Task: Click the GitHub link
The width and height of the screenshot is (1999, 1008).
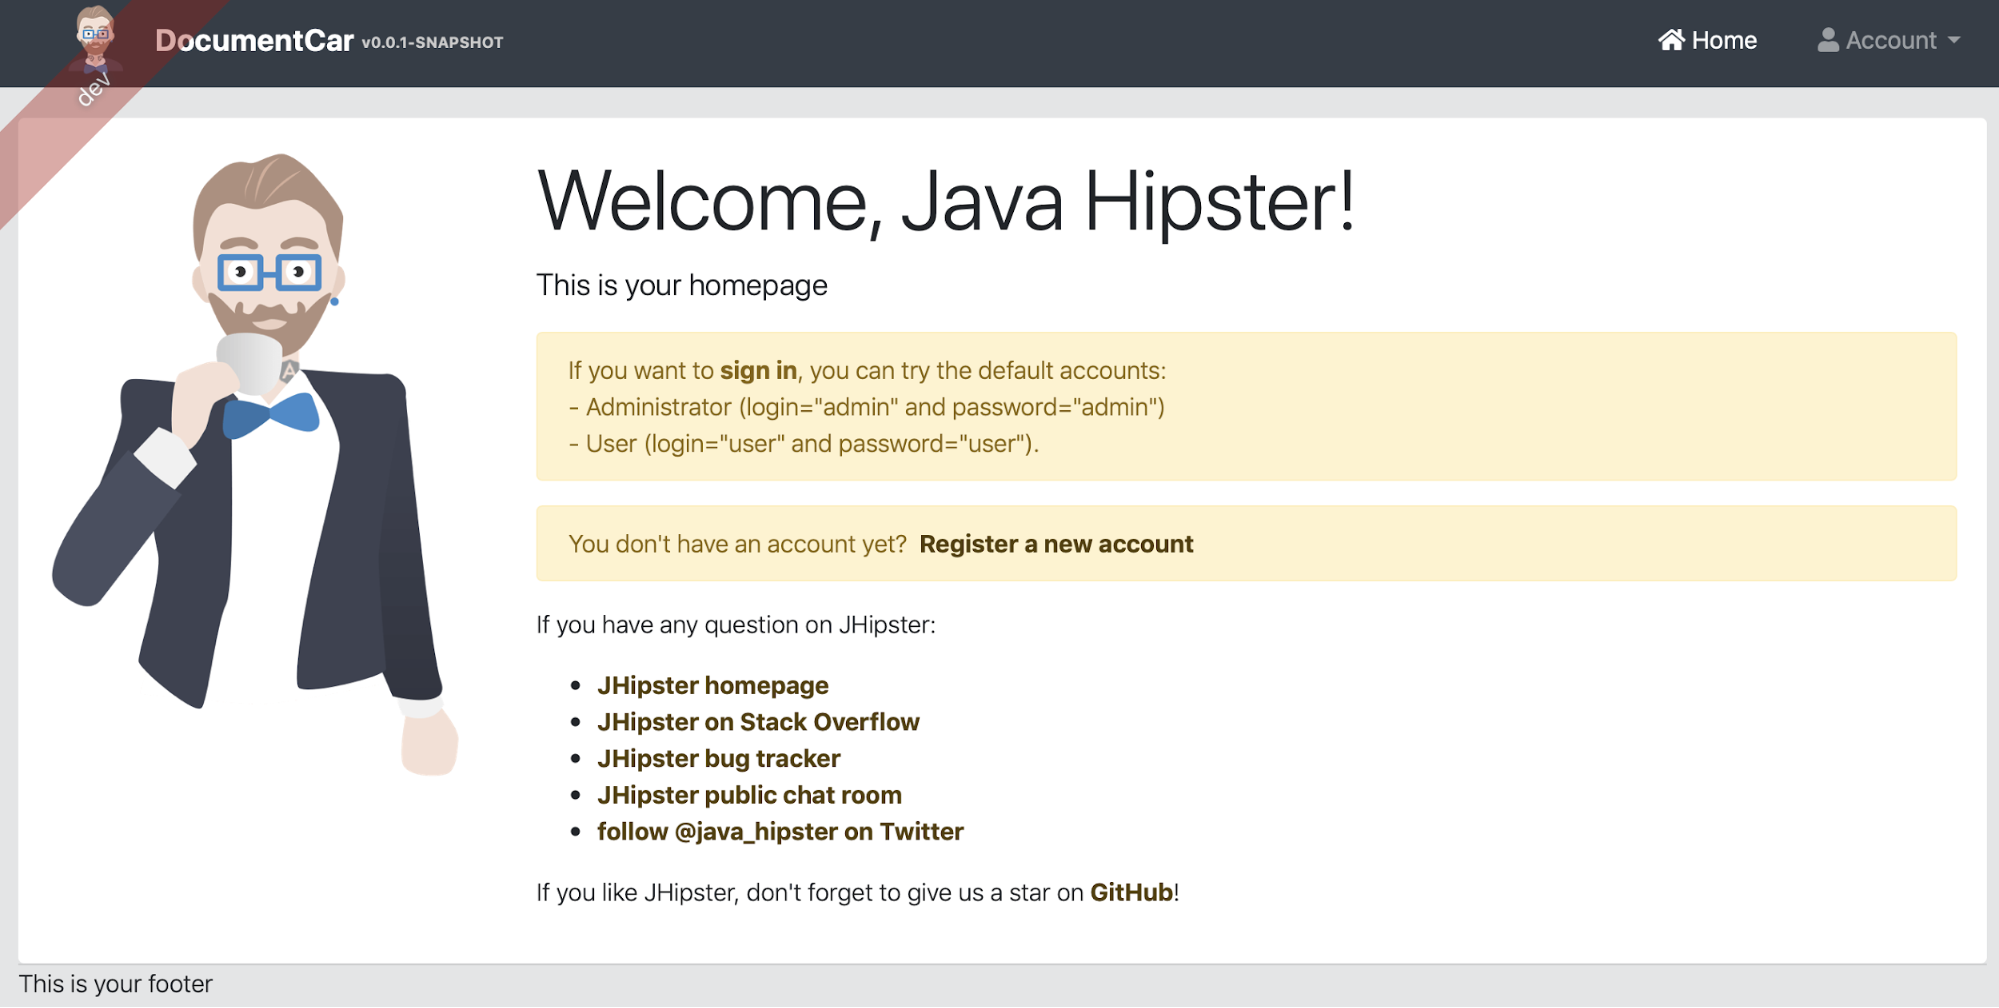Action: [1131, 892]
